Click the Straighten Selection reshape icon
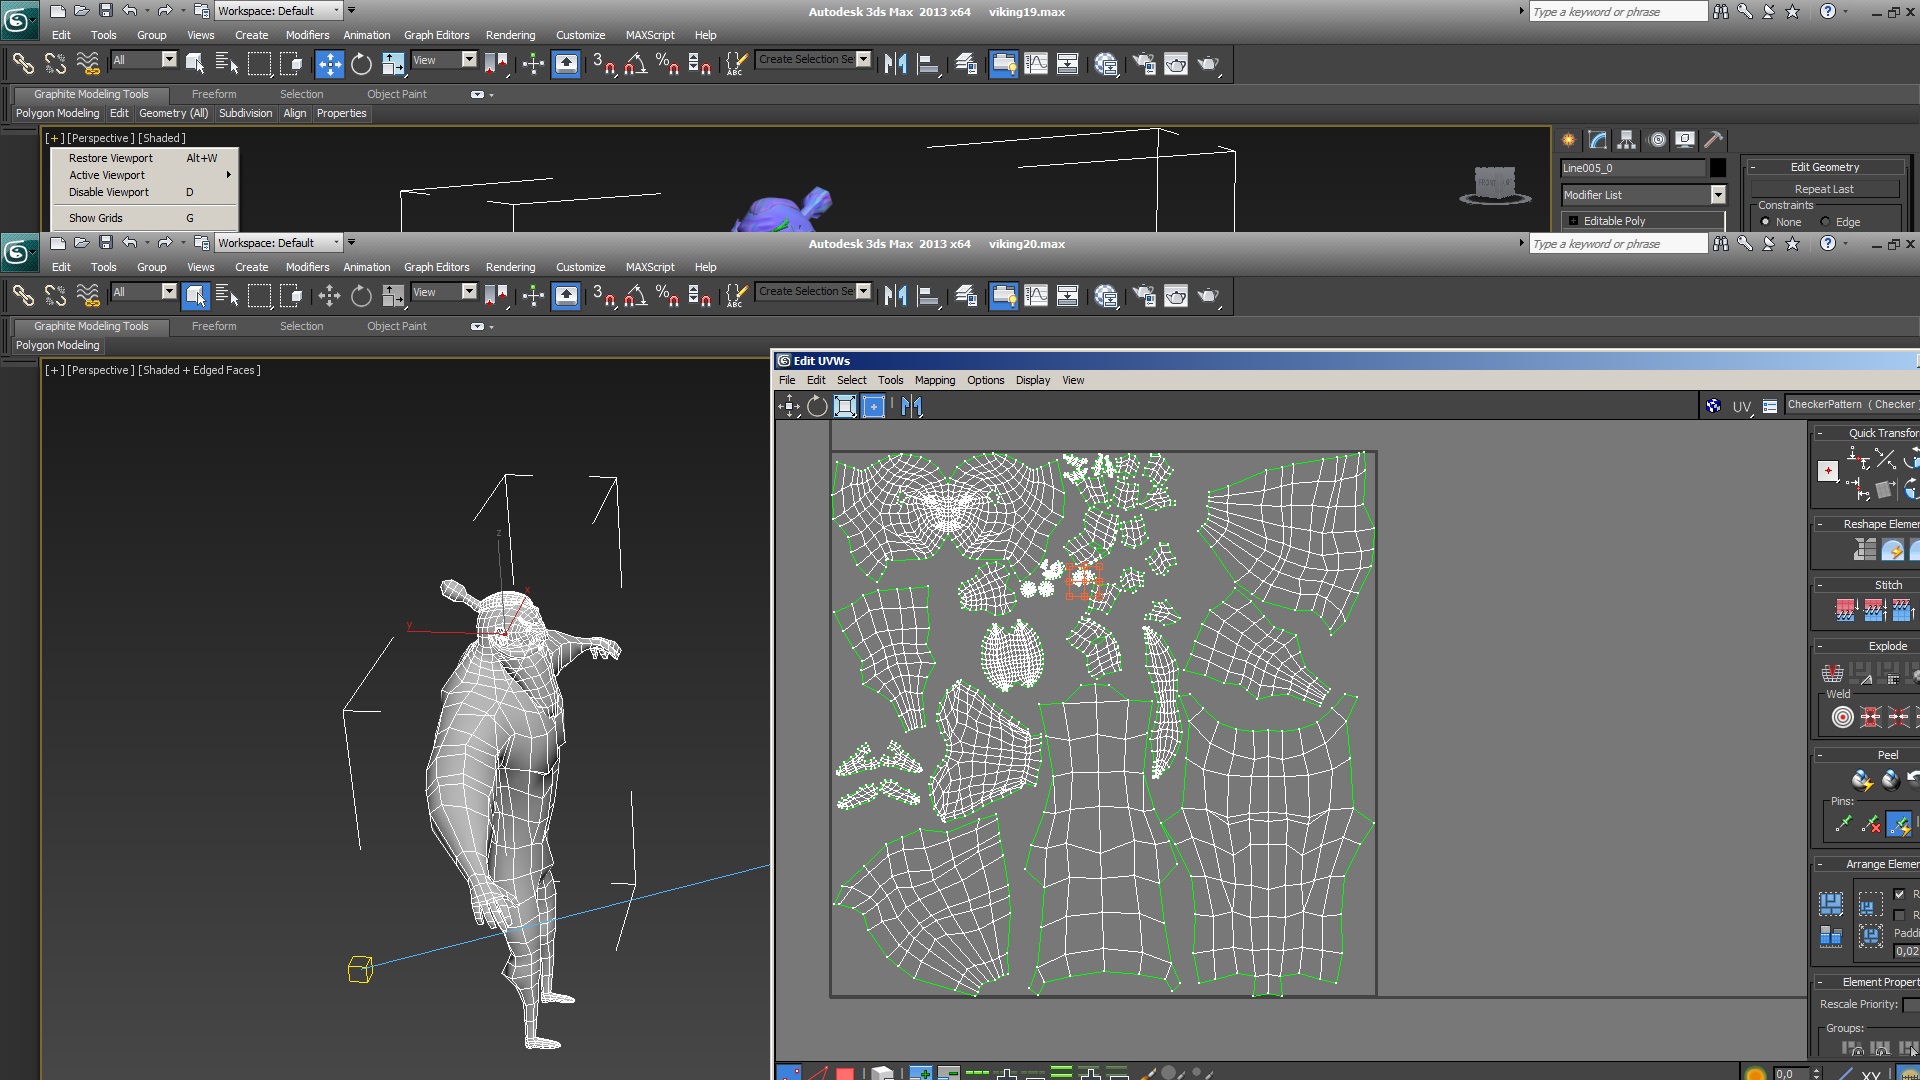This screenshot has width=1920, height=1080. [1864, 549]
